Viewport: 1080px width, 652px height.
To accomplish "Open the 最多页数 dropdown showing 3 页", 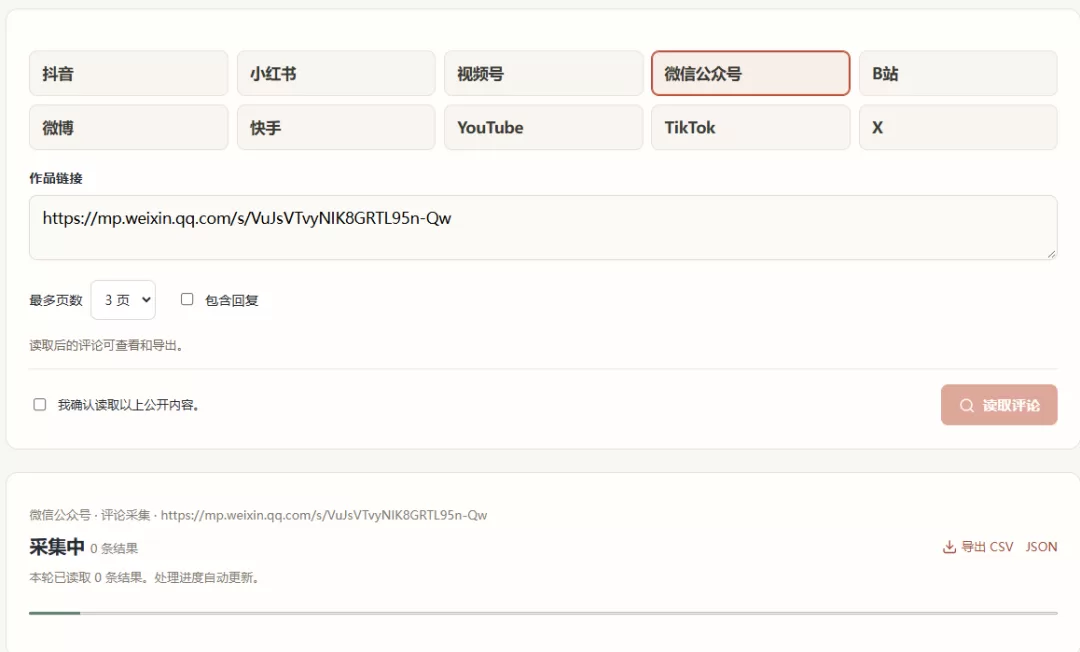I will point(123,299).
